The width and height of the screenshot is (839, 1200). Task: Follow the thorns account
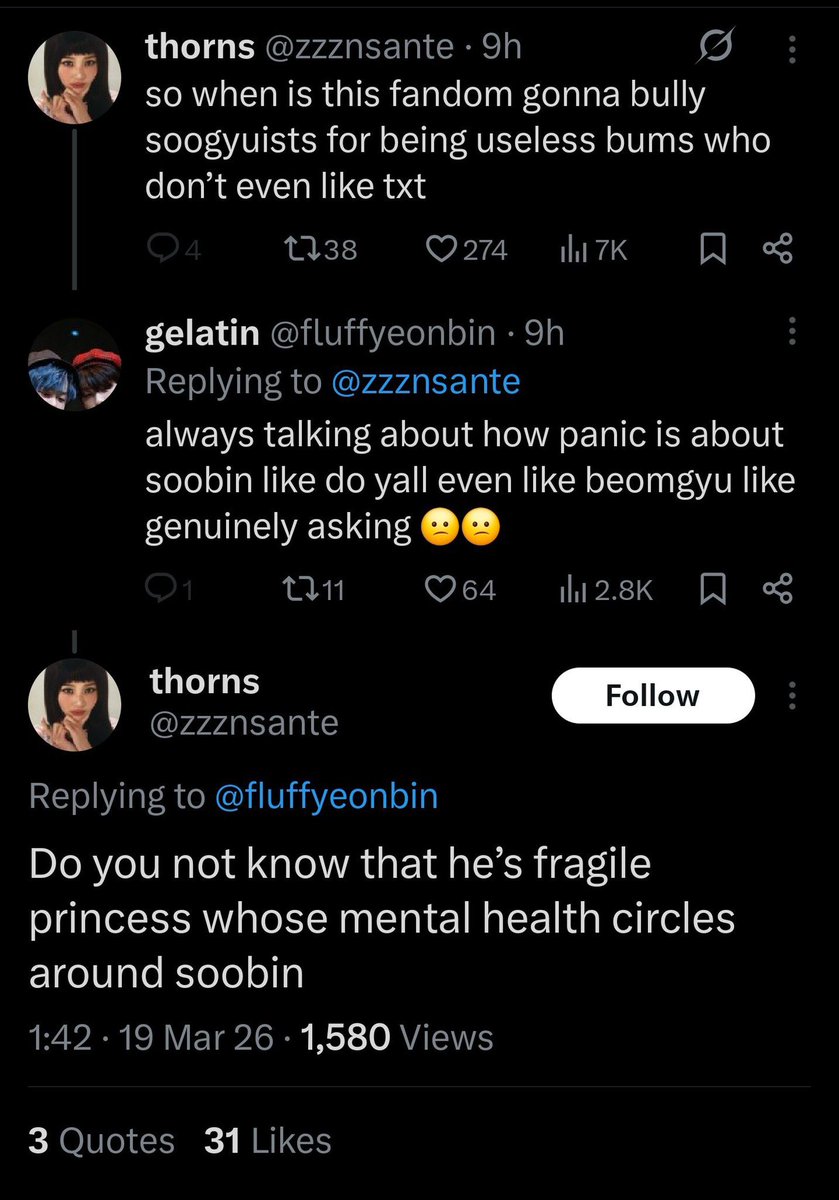pos(653,695)
